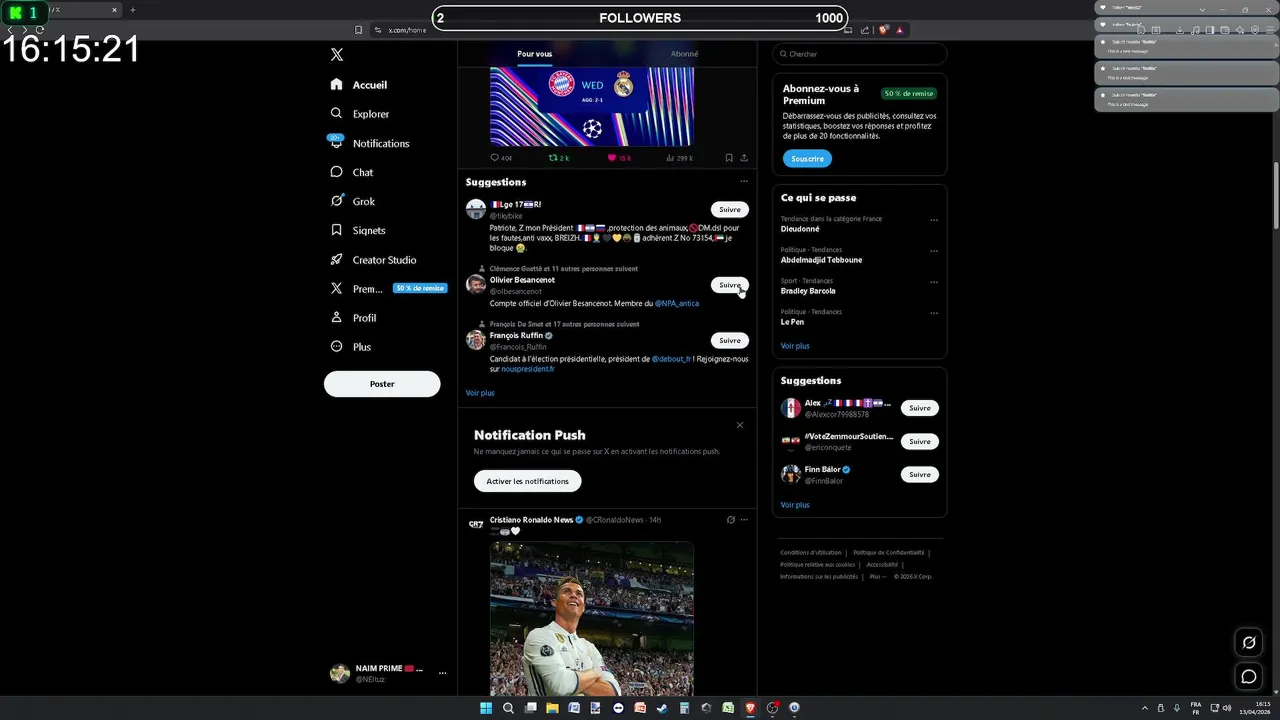Open Creator Studio from the sidebar
1280x720 pixels.
point(374,260)
